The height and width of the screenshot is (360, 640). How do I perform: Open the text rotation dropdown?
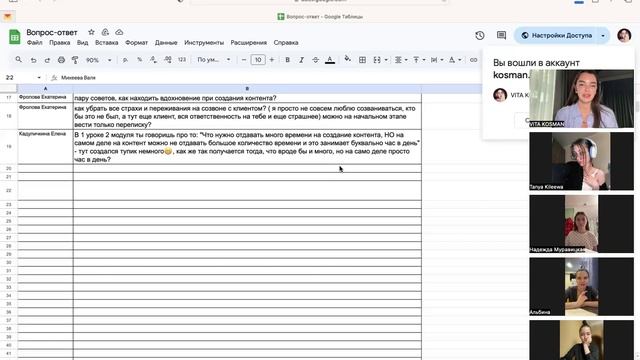(x=455, y=60)
